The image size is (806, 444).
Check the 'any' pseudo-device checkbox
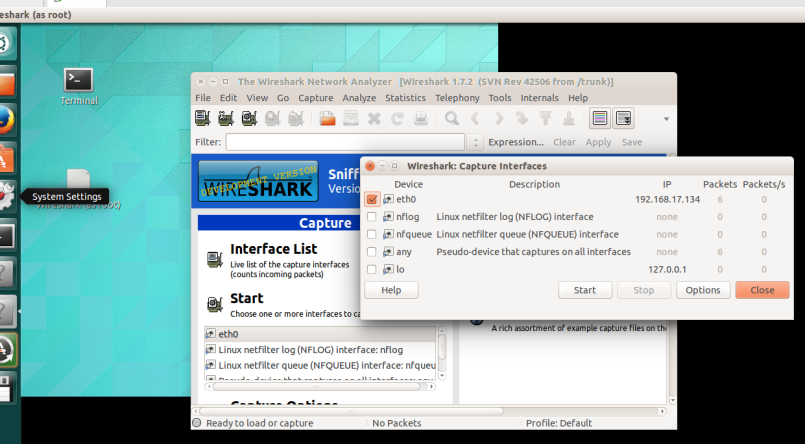coord(372,252)
